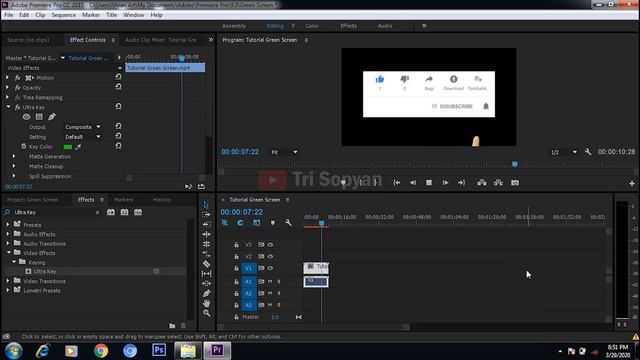This screenshot has width=640, height=360.
Task: Open the Fit zoom level dropdown
Action: pos(284,152)
